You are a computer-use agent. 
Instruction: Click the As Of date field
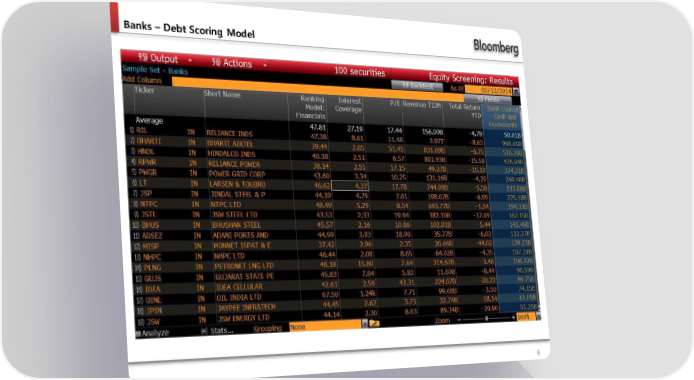489,90
